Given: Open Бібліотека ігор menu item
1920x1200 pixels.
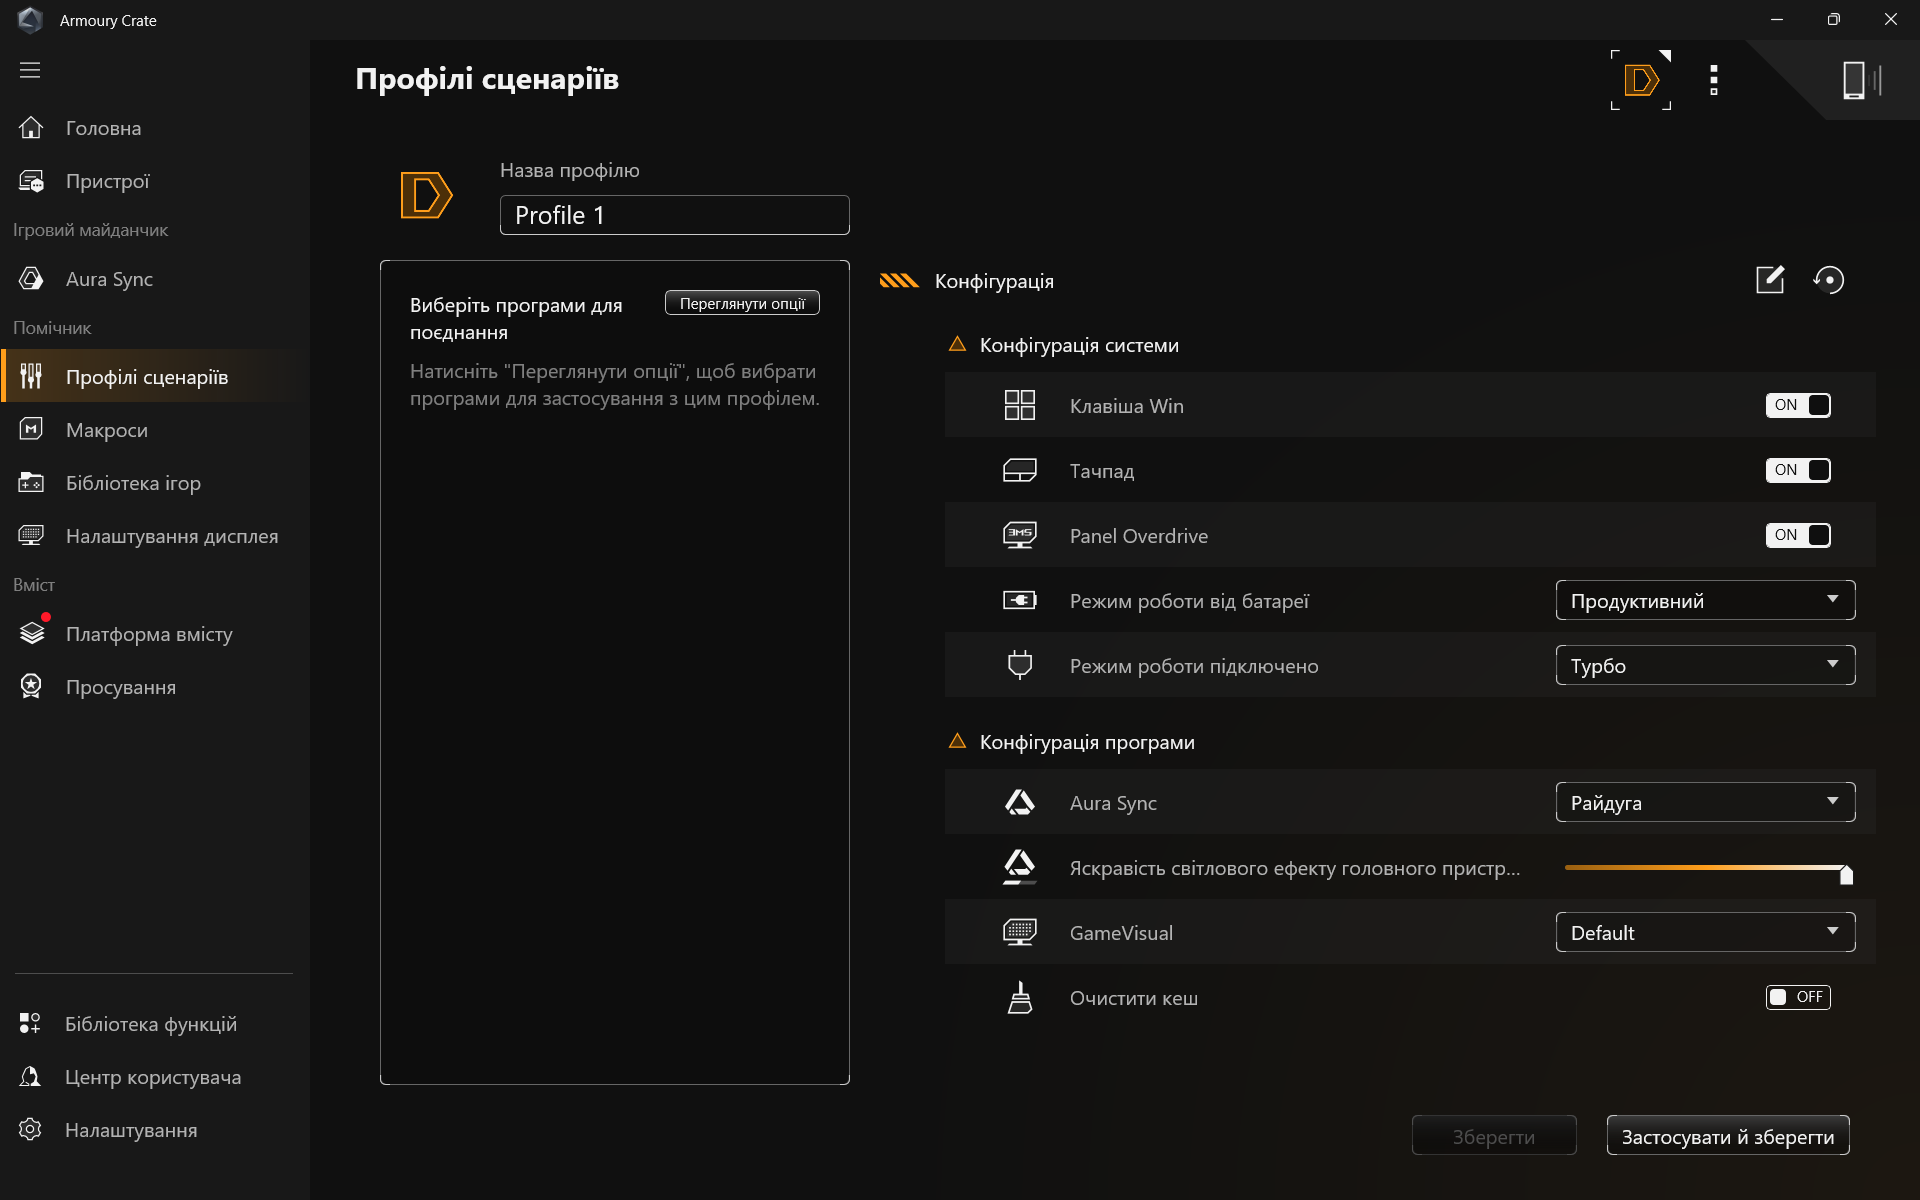Looking at the screenshot, I should tap(133, 483).
